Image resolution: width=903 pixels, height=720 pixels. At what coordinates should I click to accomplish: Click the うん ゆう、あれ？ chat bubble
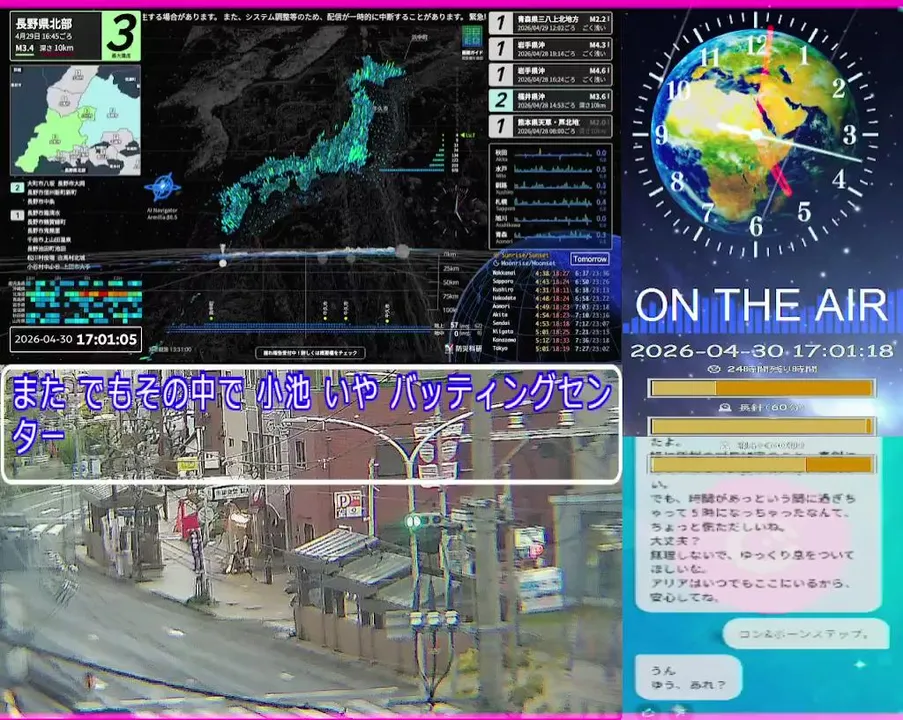point(688,677)
